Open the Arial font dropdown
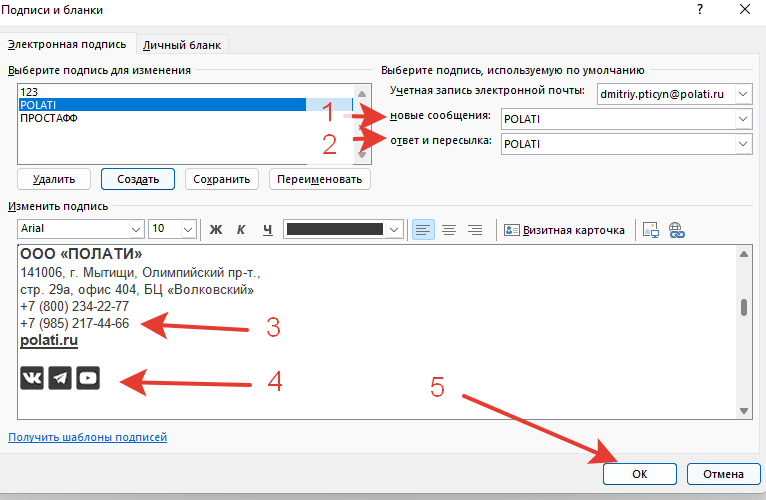 point(136,229)
